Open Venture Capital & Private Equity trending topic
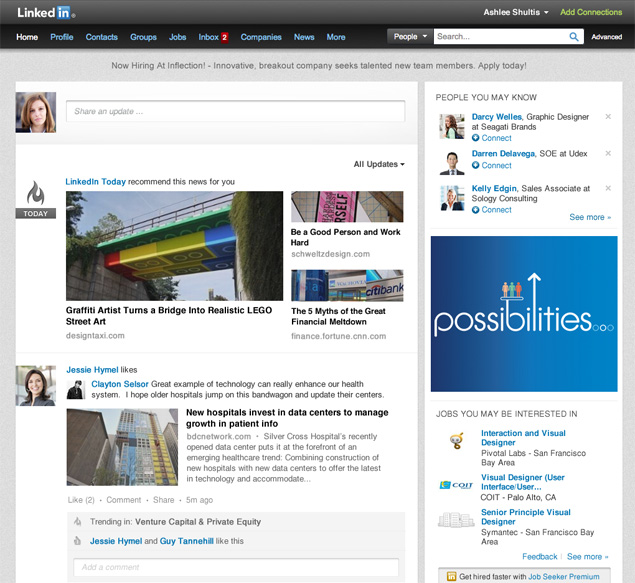This screenshot has height=583, width=635. [x=198, y=521]
